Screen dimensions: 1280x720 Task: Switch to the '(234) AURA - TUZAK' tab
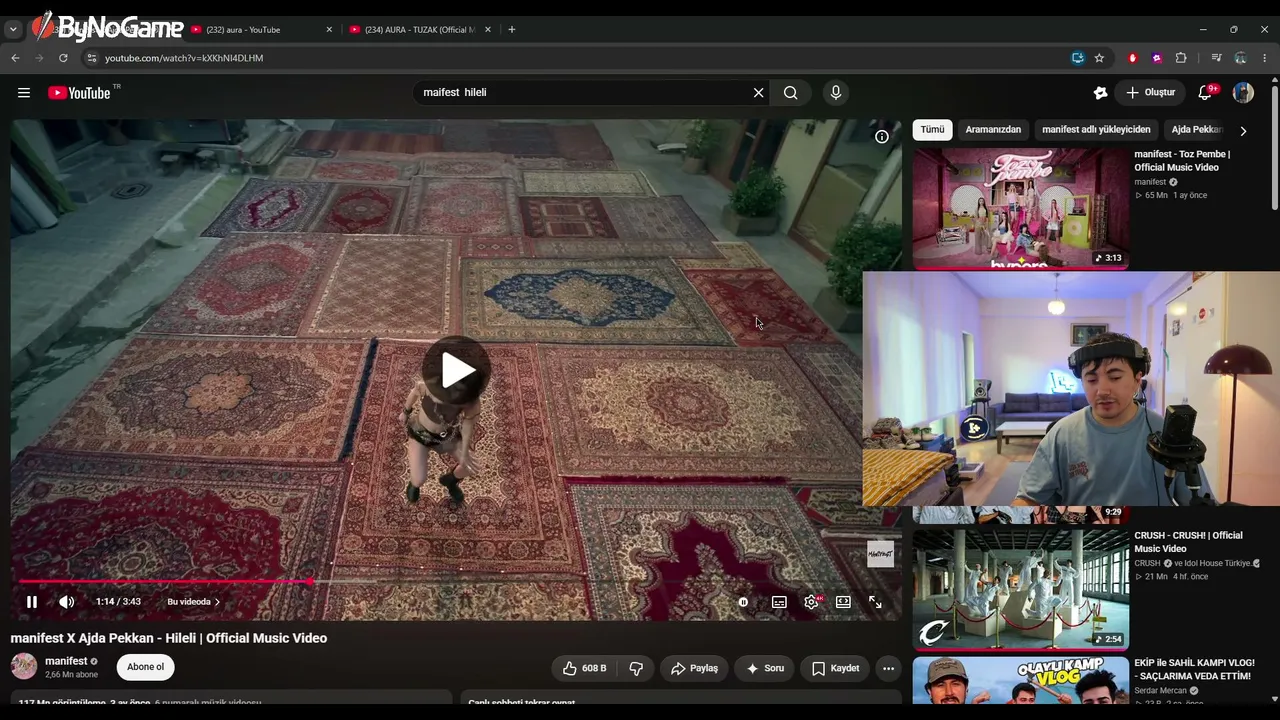pyautogui.click(x=418, y=30)
